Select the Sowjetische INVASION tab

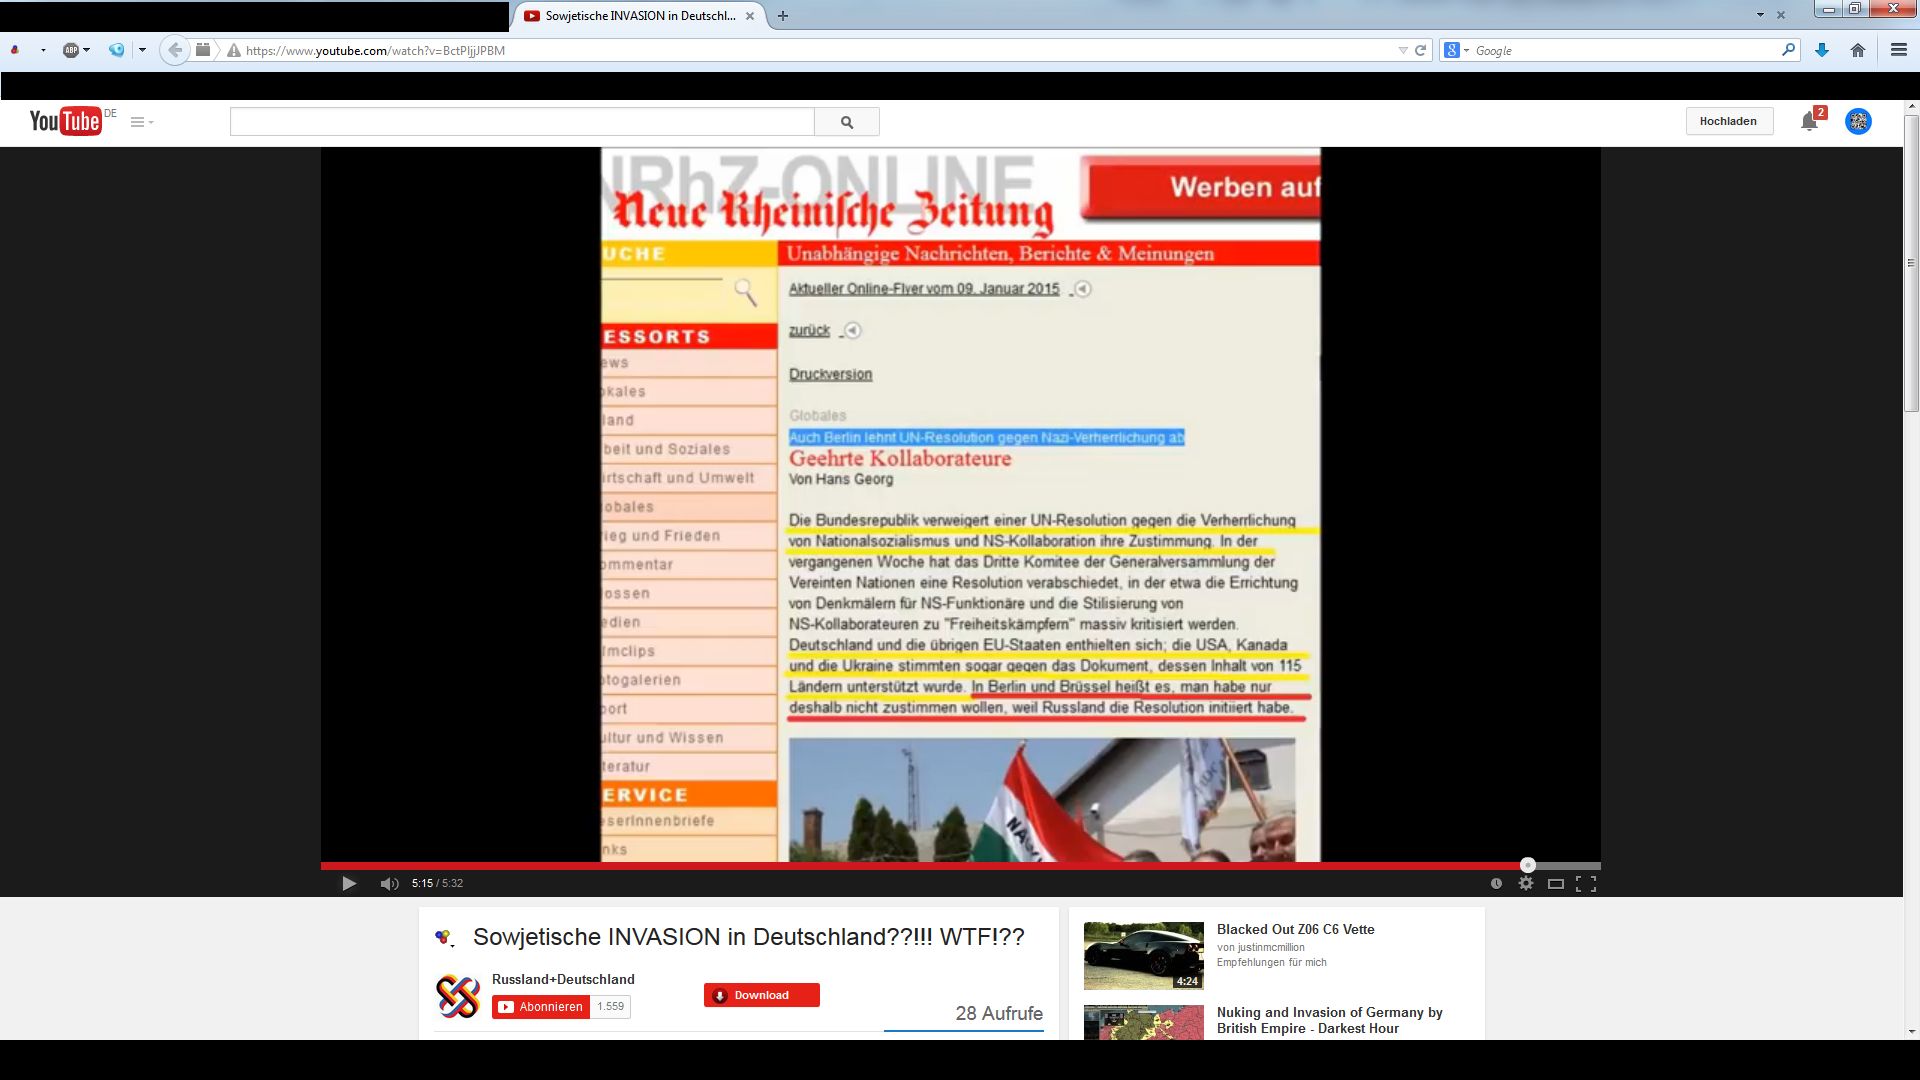click(x=640, y=16)
